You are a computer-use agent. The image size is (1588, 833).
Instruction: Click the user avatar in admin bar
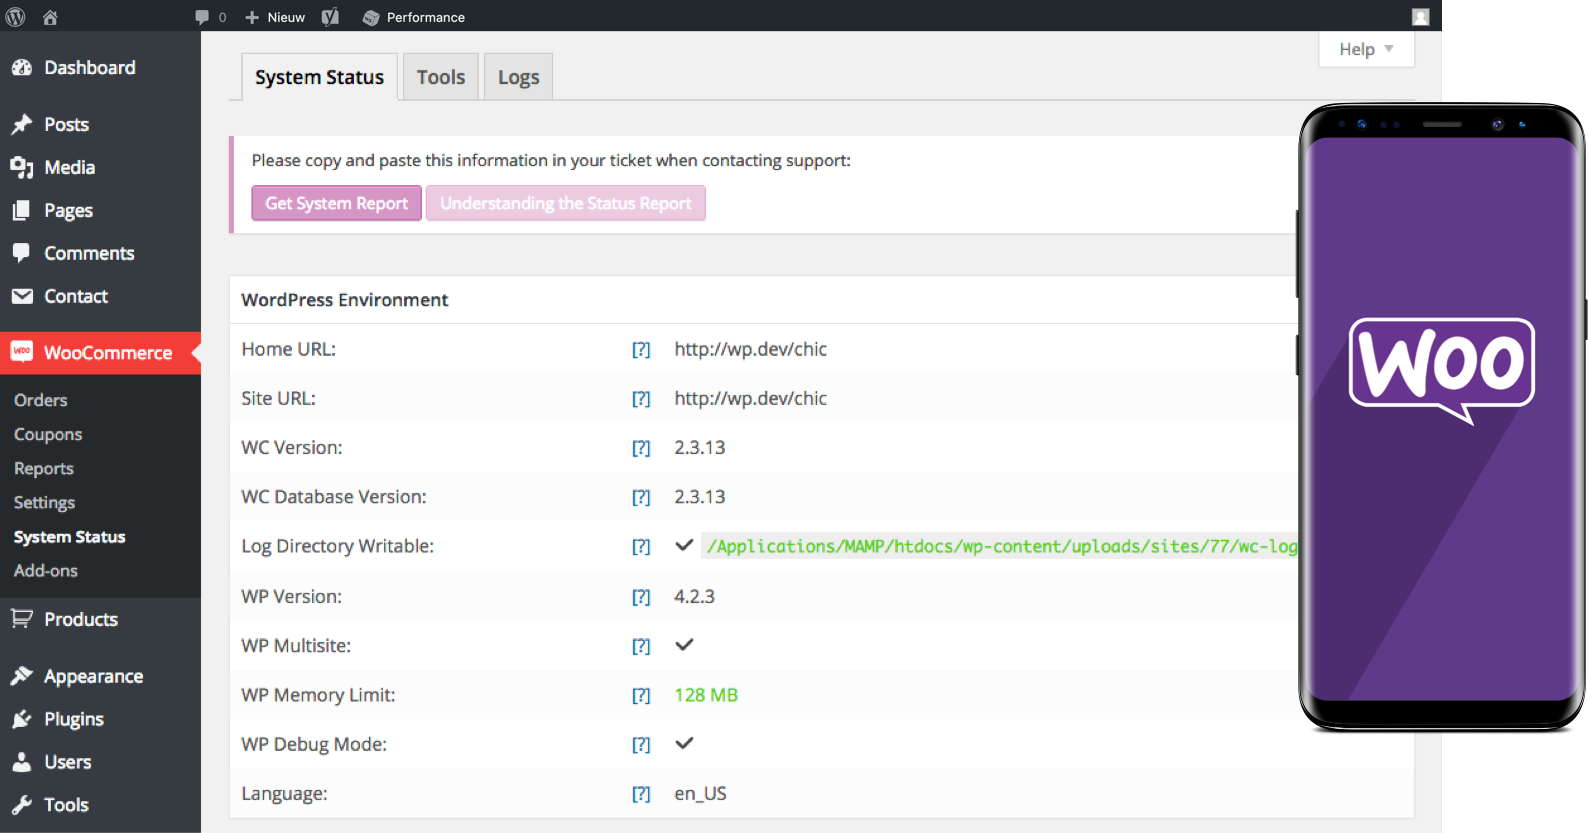(1420, 17)
